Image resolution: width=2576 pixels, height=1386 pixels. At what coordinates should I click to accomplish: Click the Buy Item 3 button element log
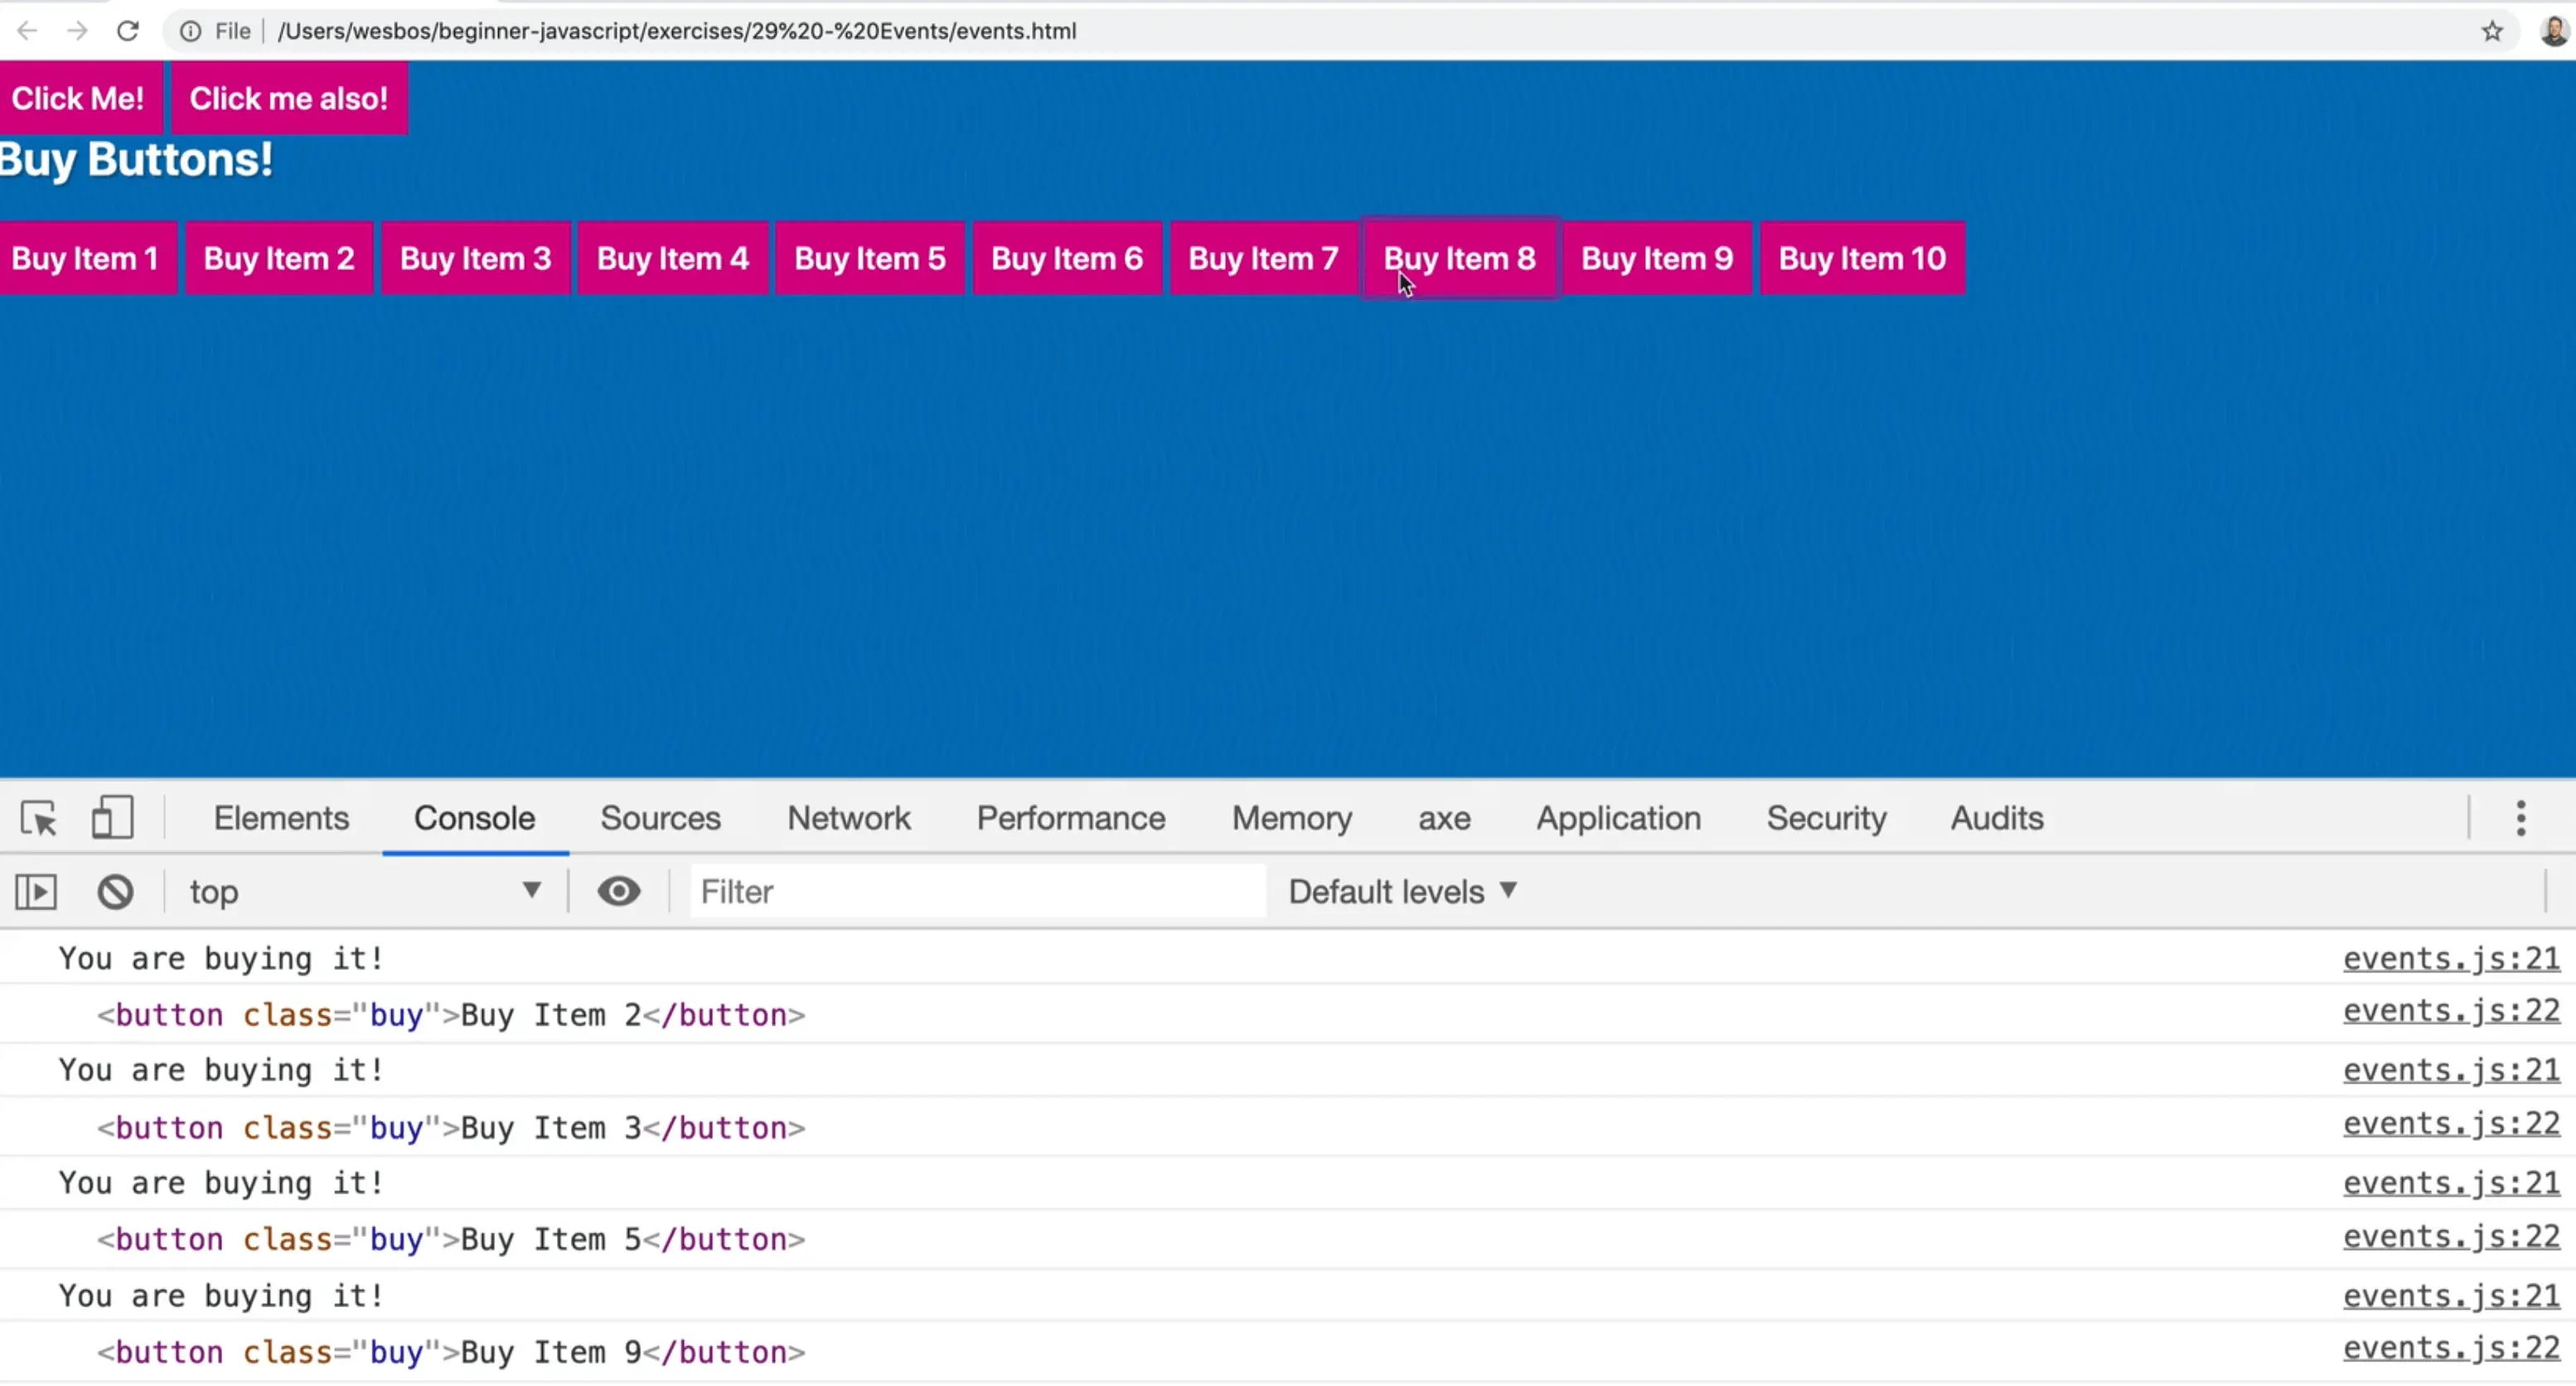tap(450, 1128)
